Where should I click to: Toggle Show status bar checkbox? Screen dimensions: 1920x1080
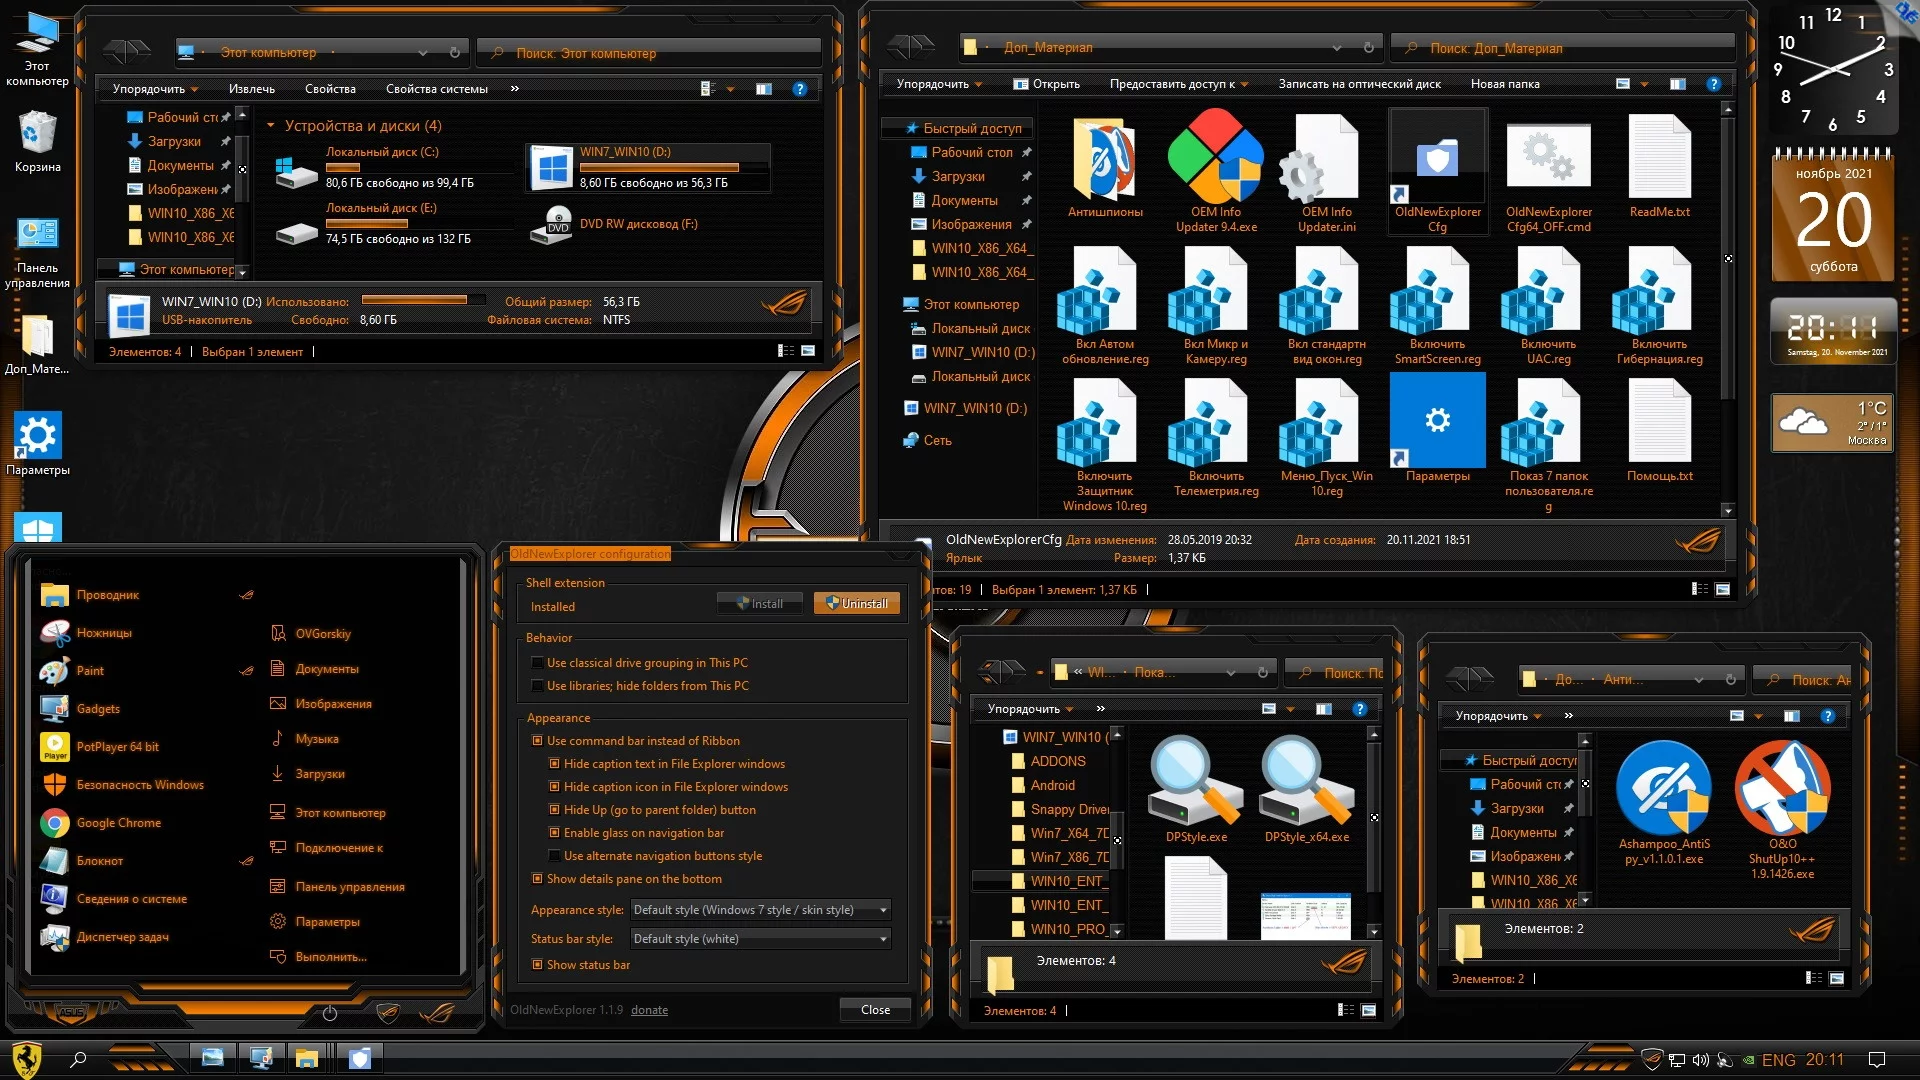(538, 965)
